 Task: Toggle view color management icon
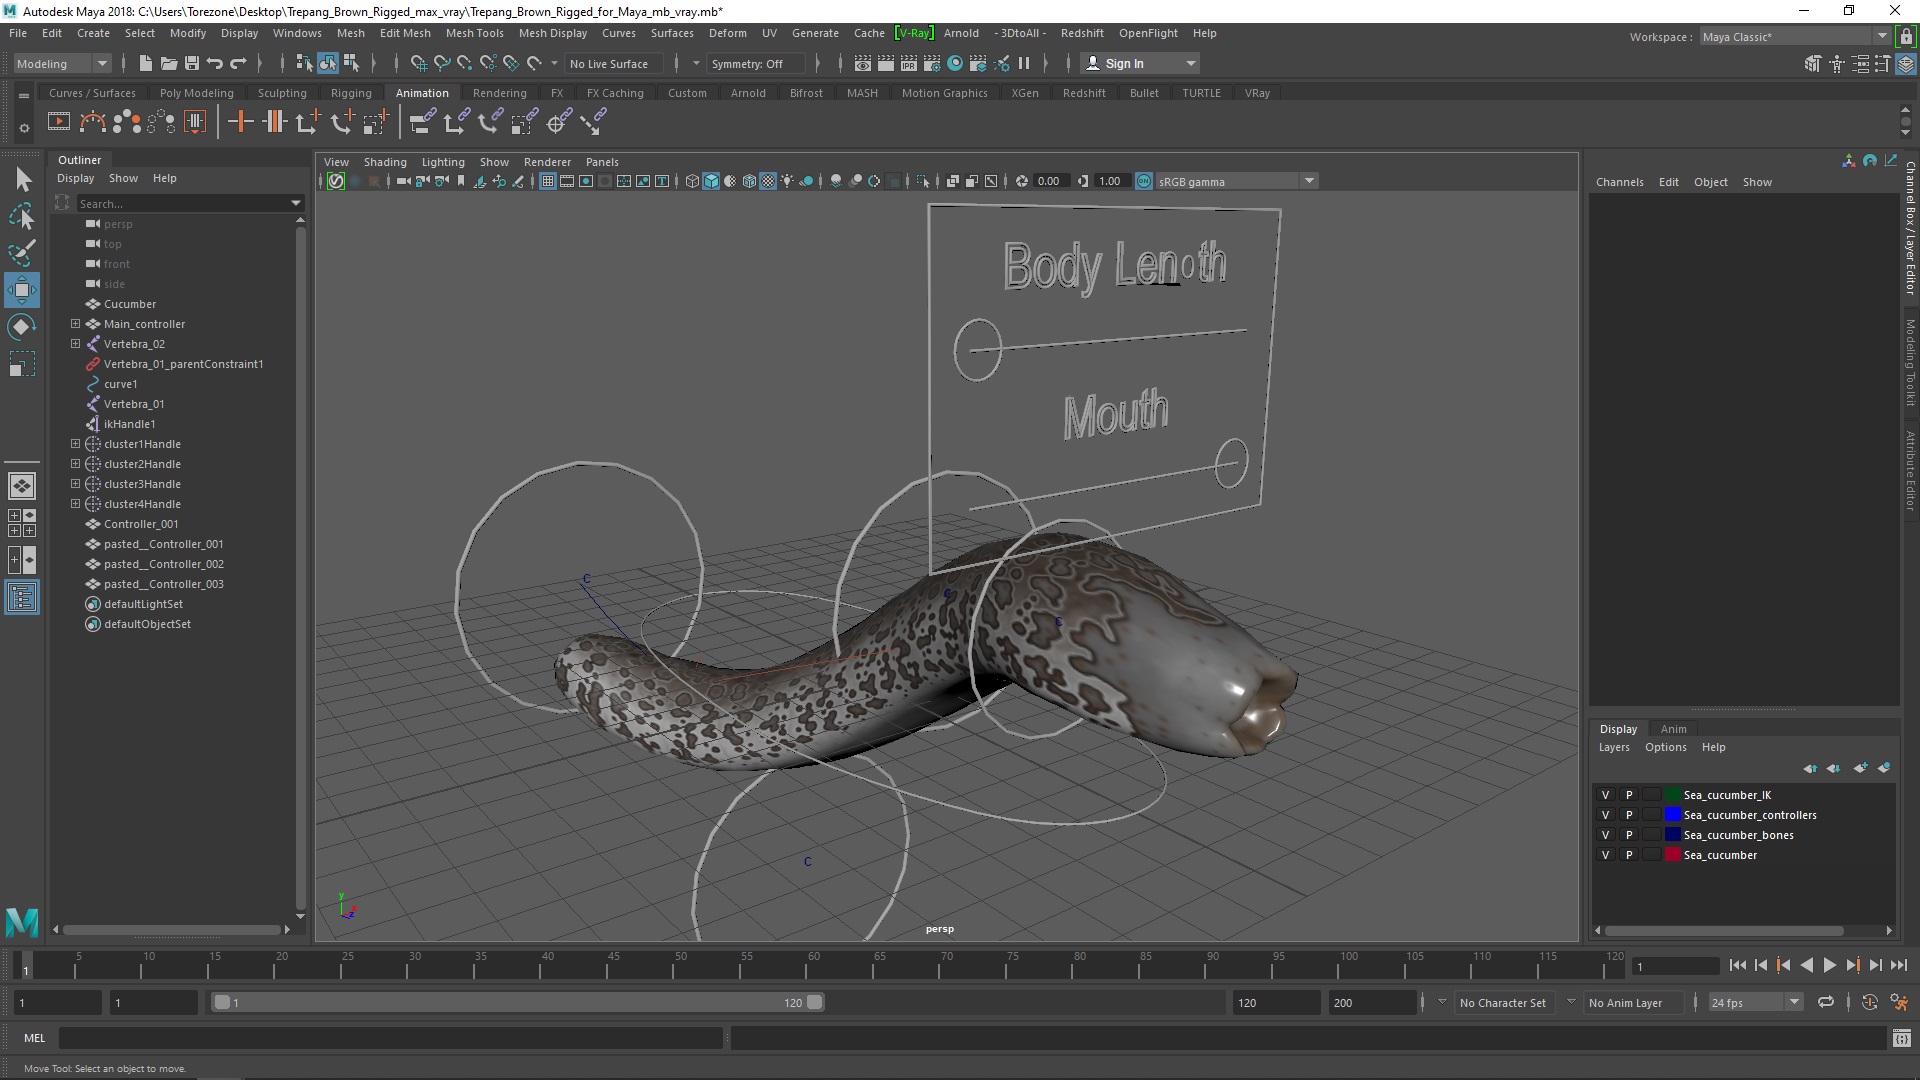pyautogui.click(x=1144, y=181)
